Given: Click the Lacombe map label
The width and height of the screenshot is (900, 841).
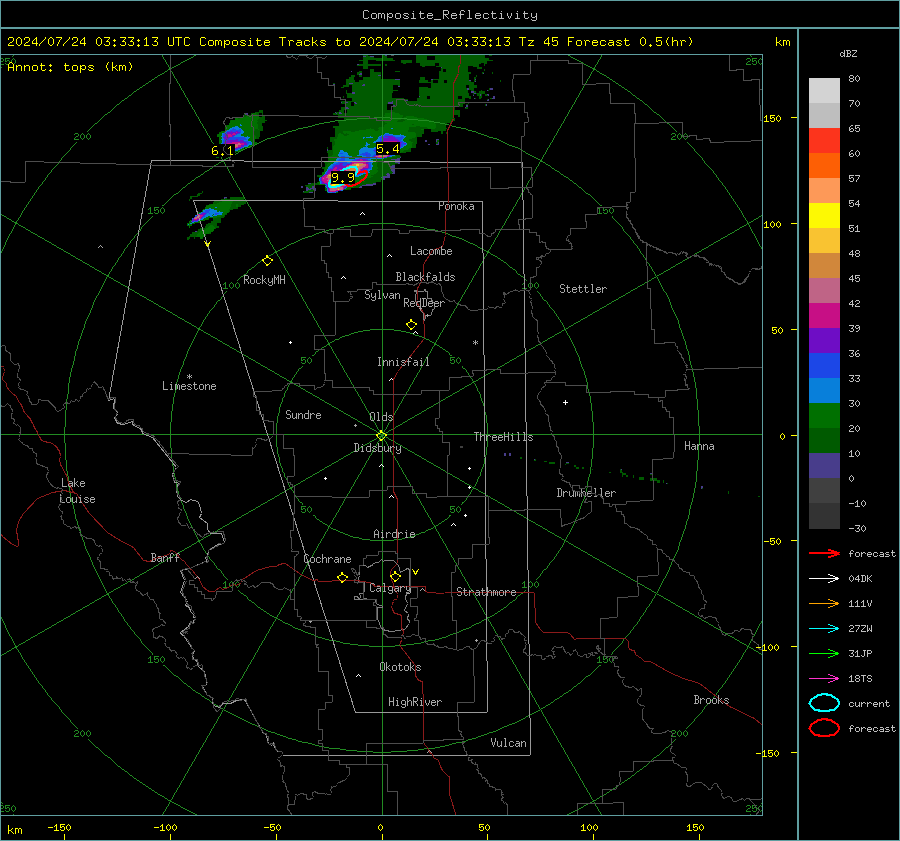Looking at the screenshot, I should (431, 251).
